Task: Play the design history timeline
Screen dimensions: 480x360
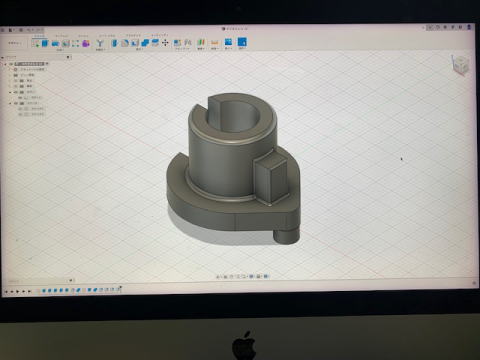Action: 18,291
